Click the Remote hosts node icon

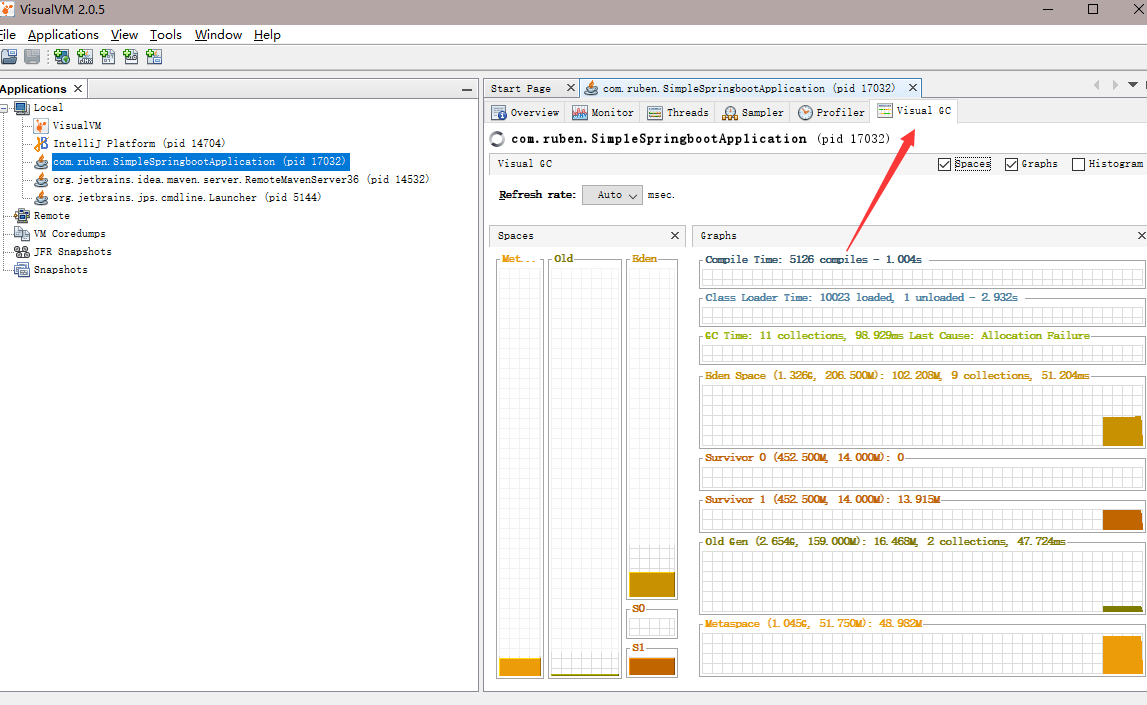point(22,216)
